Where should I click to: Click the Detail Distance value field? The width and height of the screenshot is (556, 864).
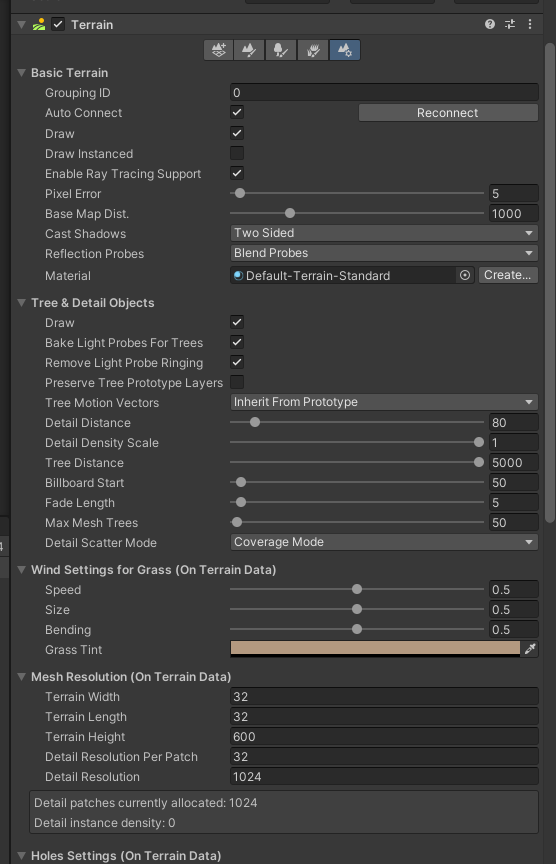[514, 423]
